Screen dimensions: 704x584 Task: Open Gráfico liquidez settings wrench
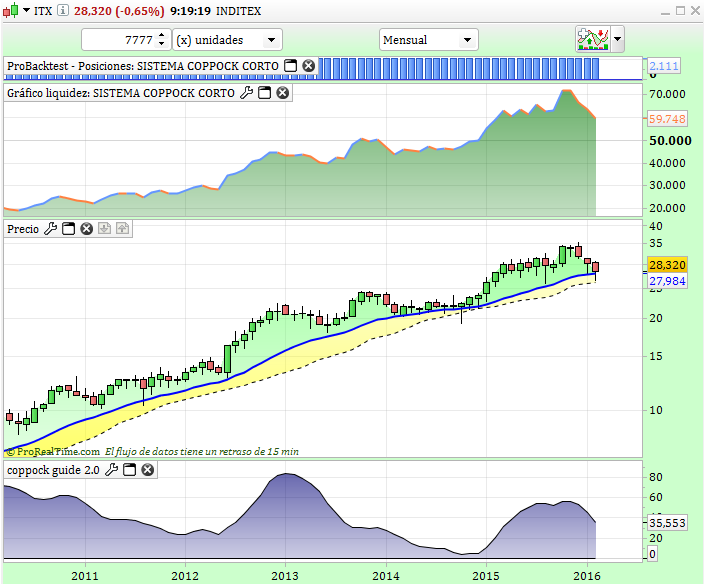pos(246,93)
